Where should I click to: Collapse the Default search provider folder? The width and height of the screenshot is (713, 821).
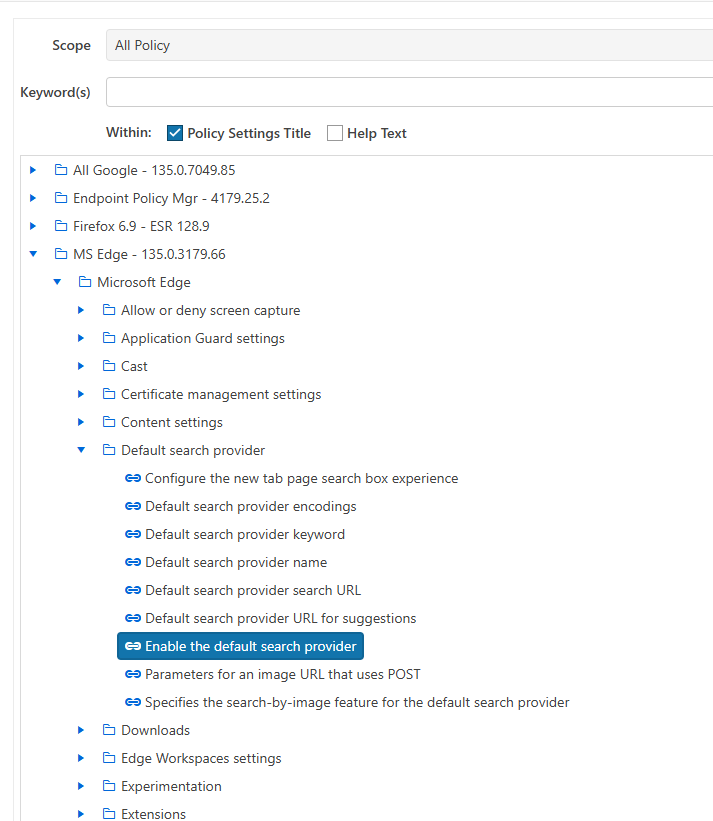coord(81,450)
